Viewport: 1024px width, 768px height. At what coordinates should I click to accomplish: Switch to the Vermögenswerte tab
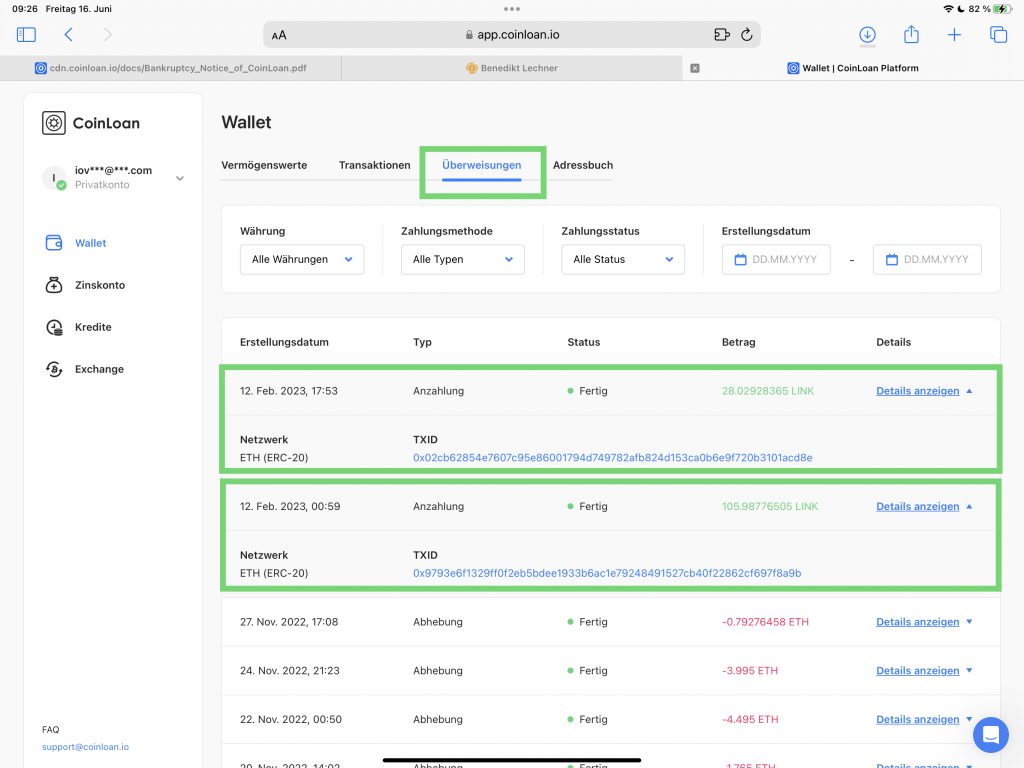point(264,165)
